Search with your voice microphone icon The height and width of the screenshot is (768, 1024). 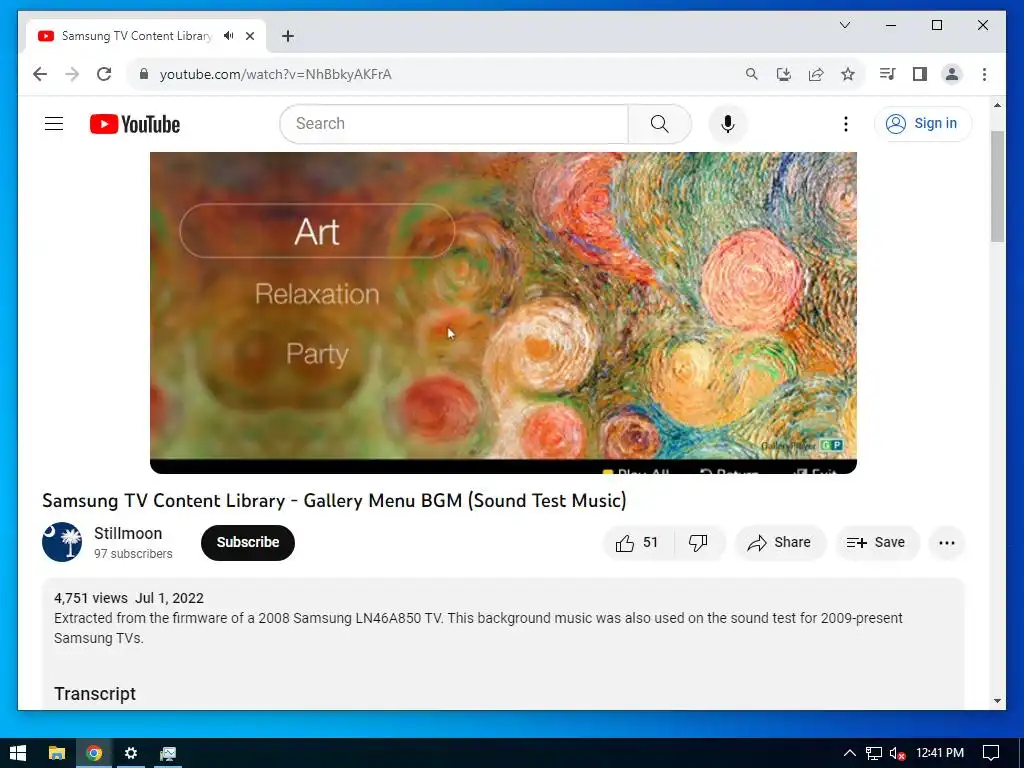728,123
